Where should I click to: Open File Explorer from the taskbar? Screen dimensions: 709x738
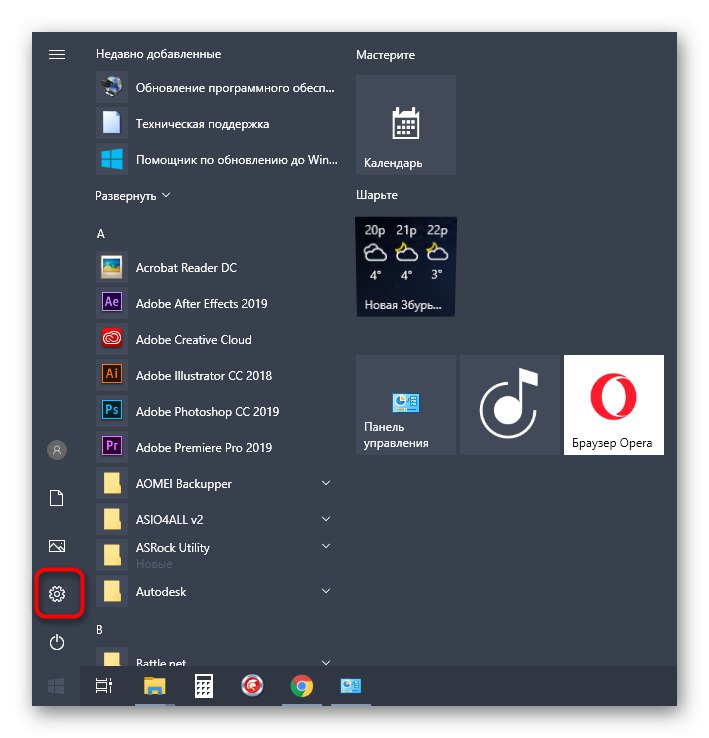(155, 686)
